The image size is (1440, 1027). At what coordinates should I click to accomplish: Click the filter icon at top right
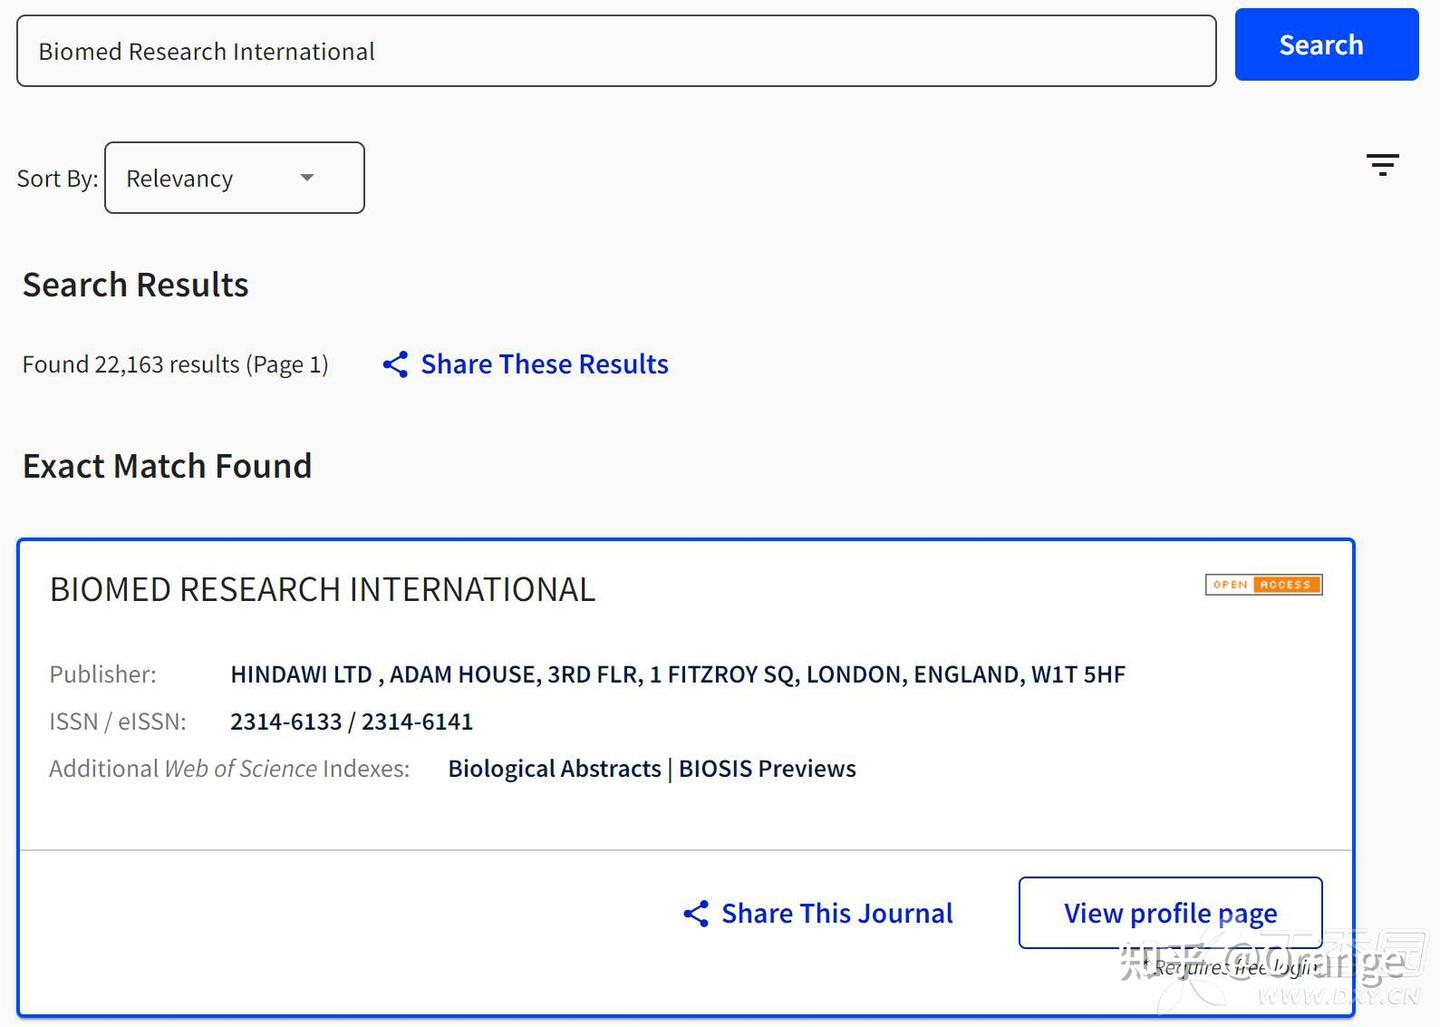[x=1382, y=165]
